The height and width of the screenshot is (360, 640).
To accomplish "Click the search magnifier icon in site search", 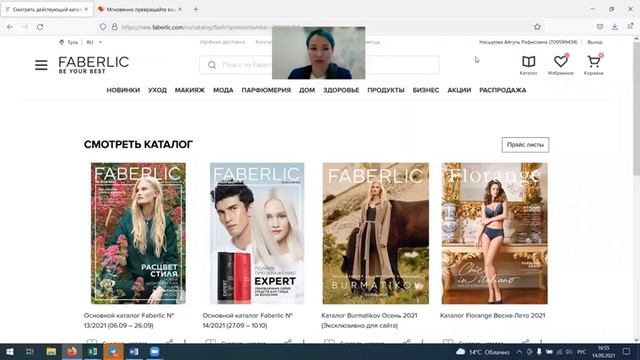I will click(212, 65).
